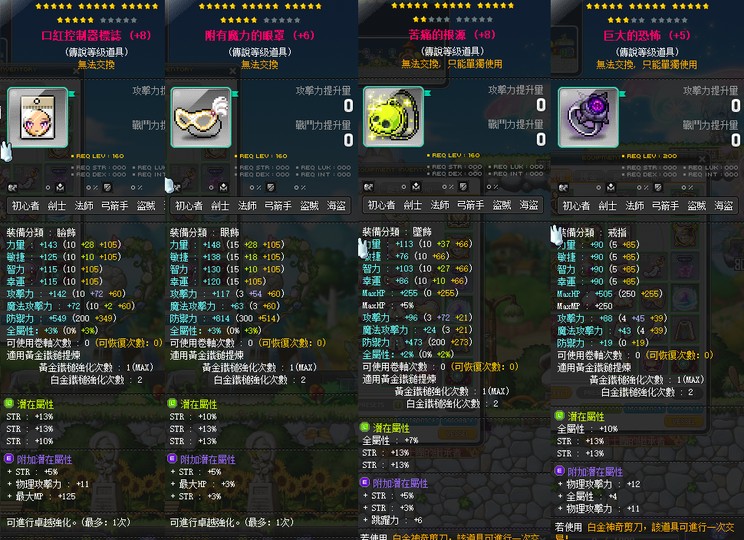Select 法師 class on the eye mask tooltip
The height and width of the screenshot is (540, 744).
tap(247, 205)
